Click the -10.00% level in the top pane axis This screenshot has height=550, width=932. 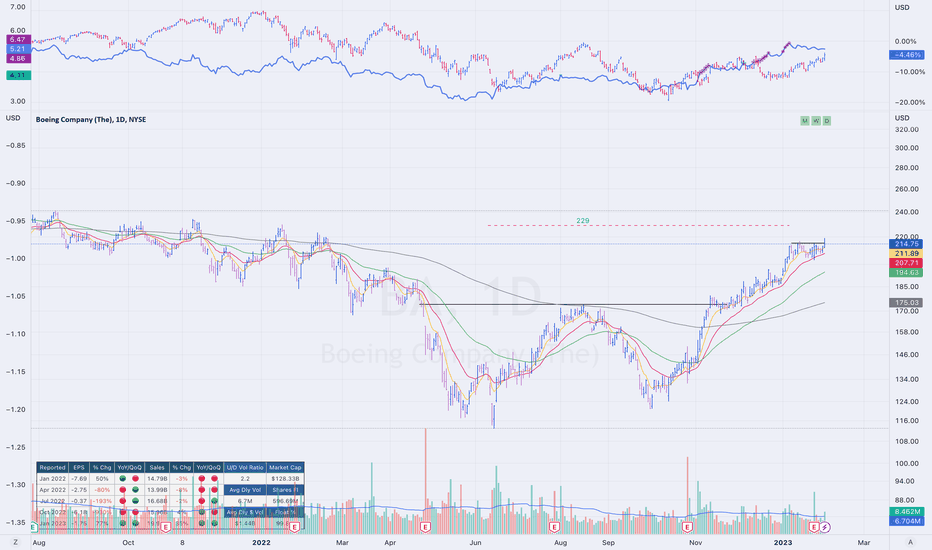point(910,72)
